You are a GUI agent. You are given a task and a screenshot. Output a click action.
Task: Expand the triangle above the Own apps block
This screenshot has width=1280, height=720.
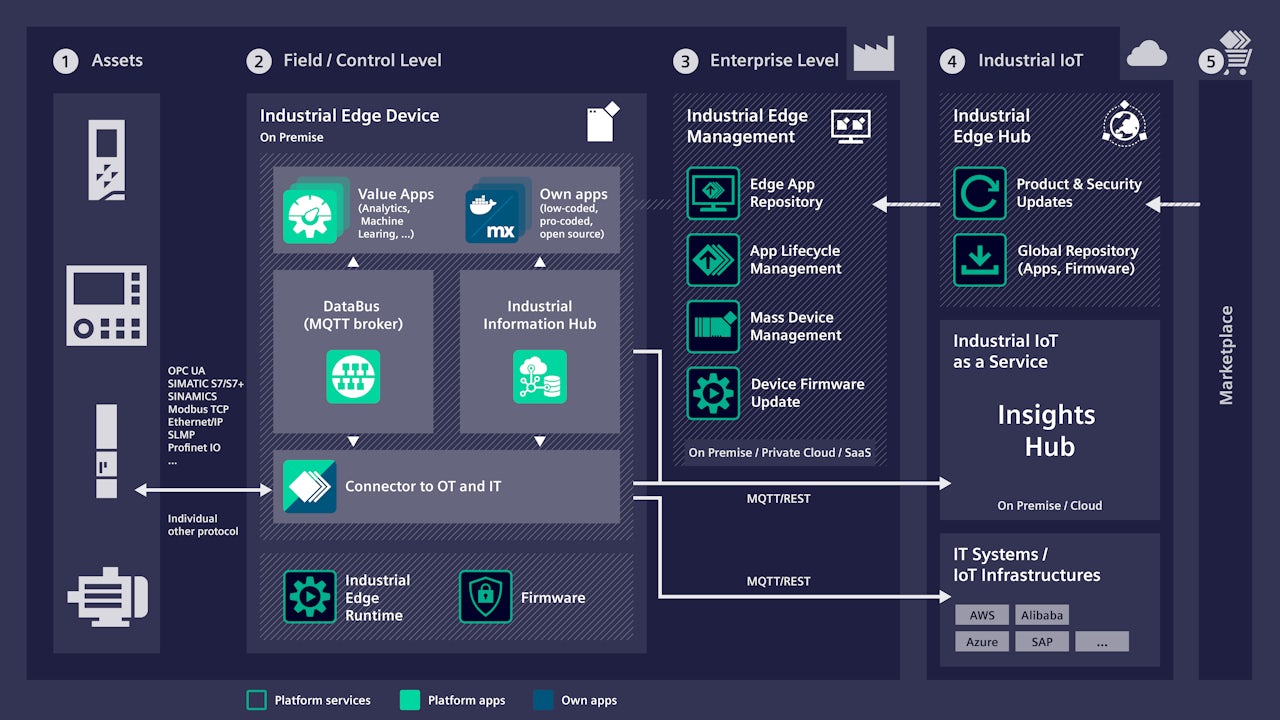click(x=540, y=261)
